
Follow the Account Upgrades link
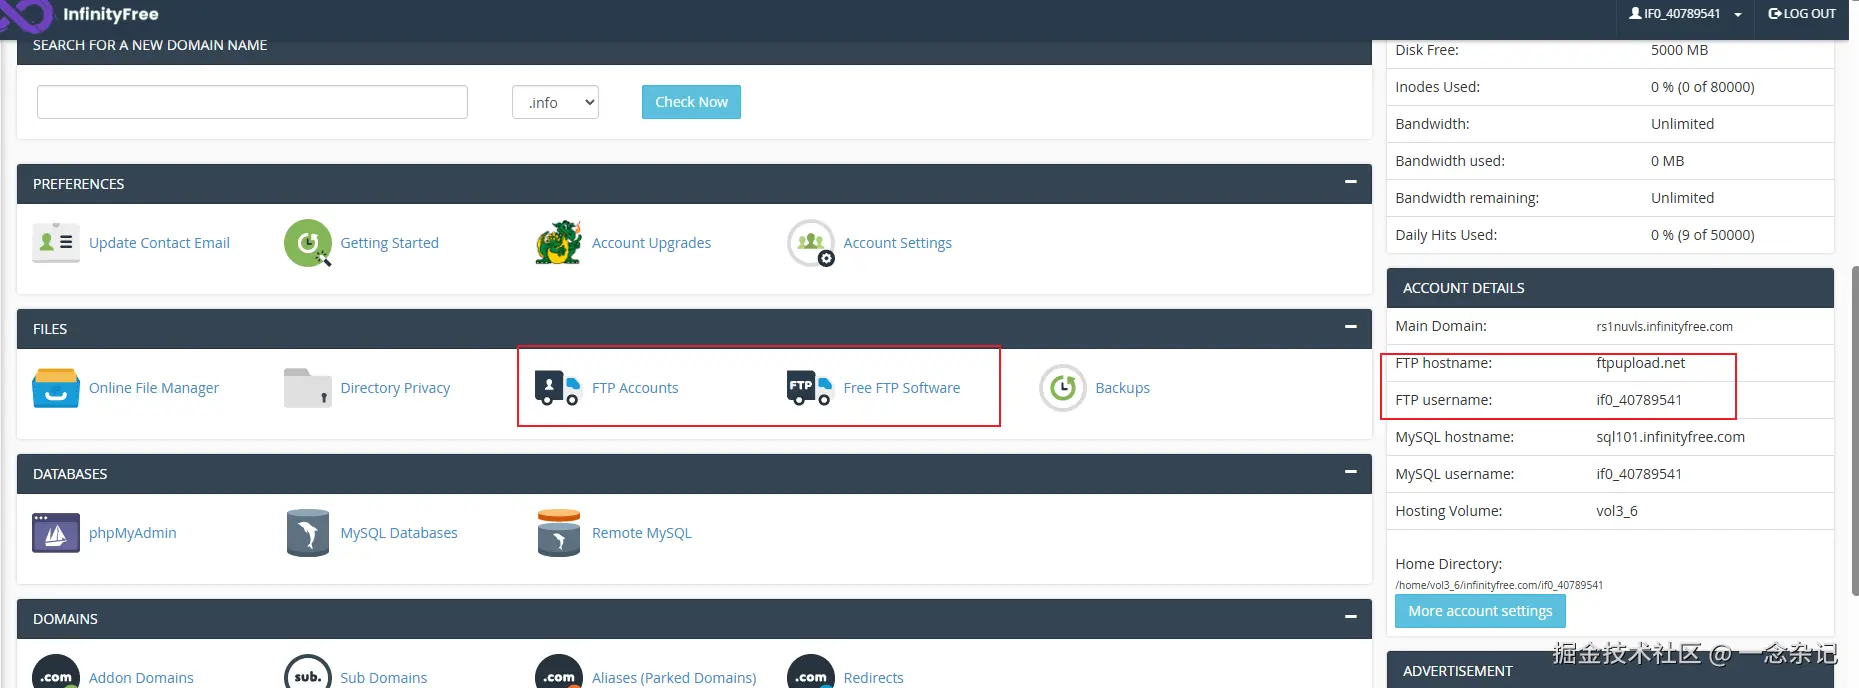click(651, 243)
